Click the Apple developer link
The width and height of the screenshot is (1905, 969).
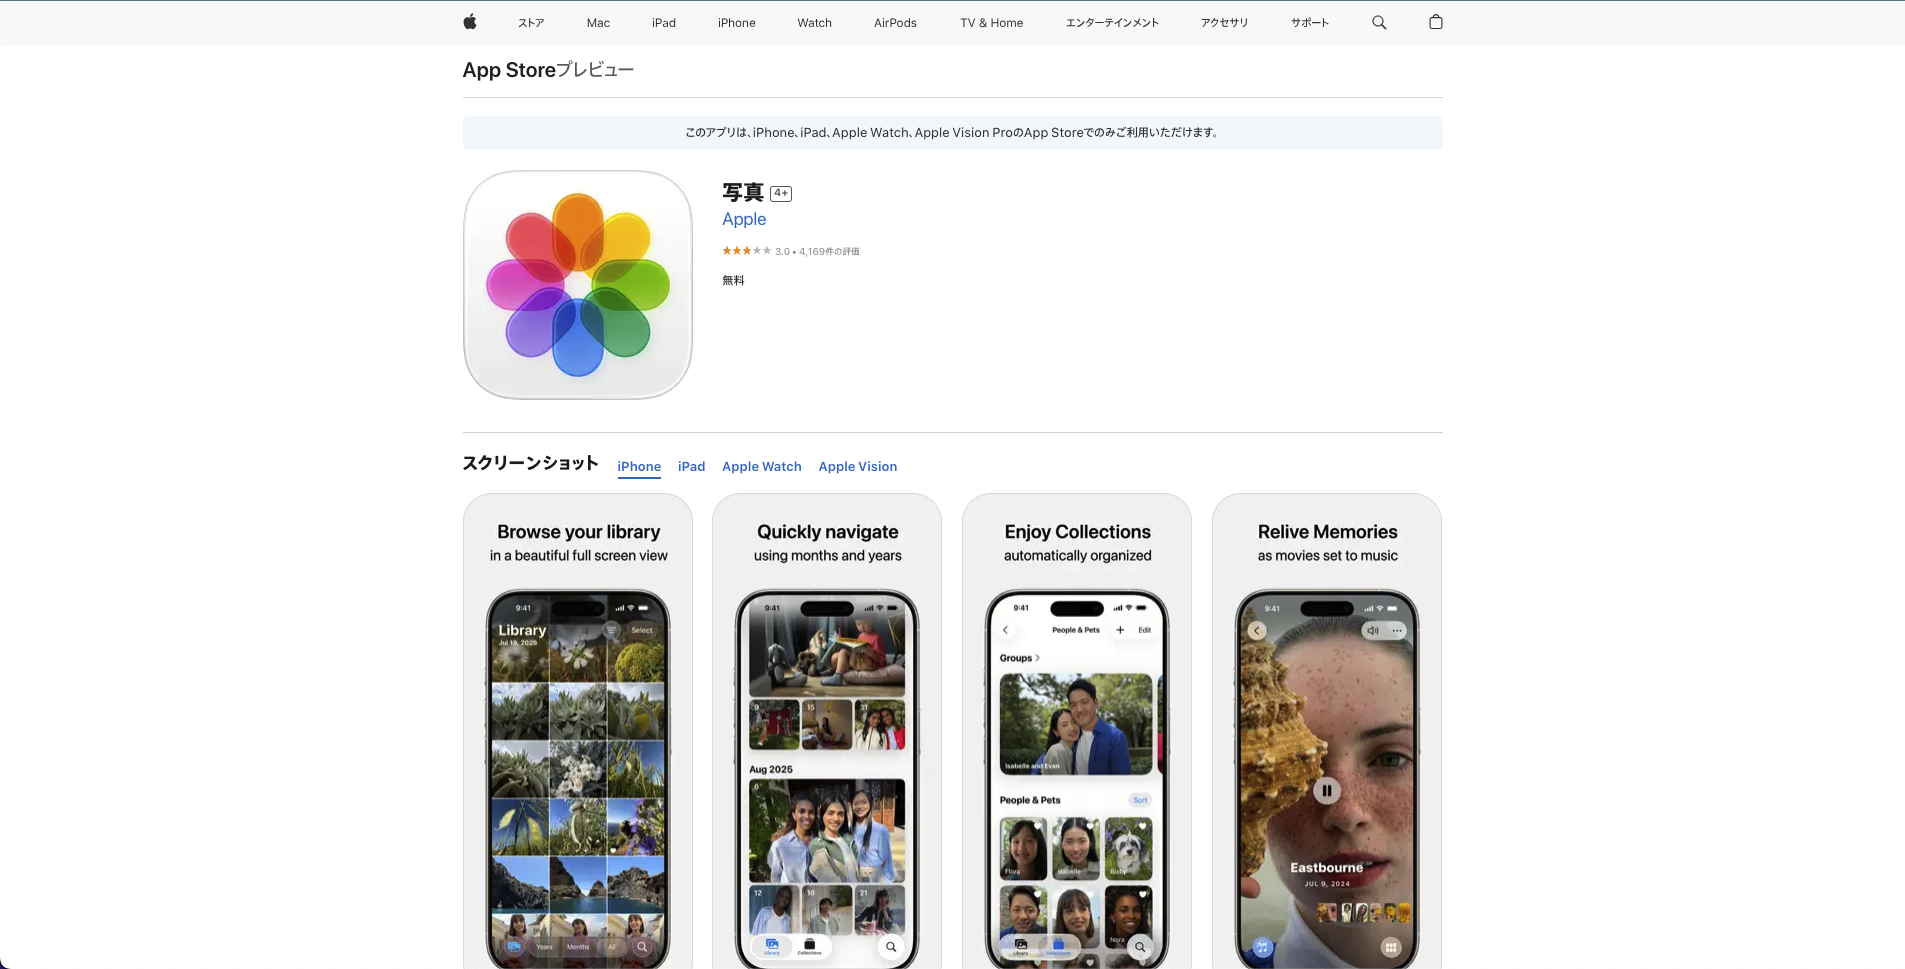[x=744, y=219]
